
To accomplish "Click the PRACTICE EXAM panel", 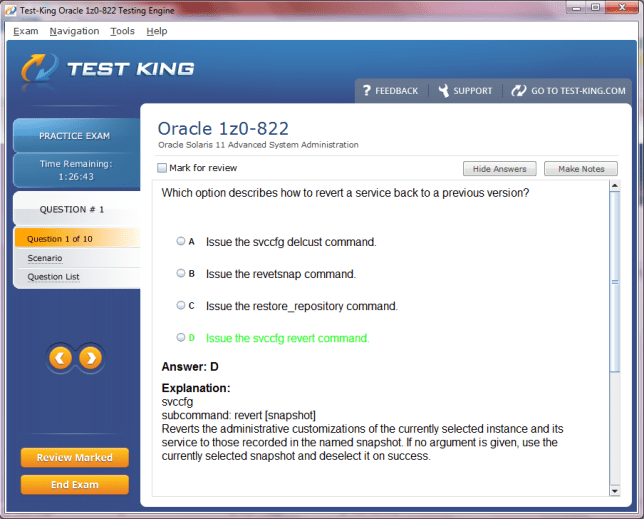I will click(x=76, y=135).
